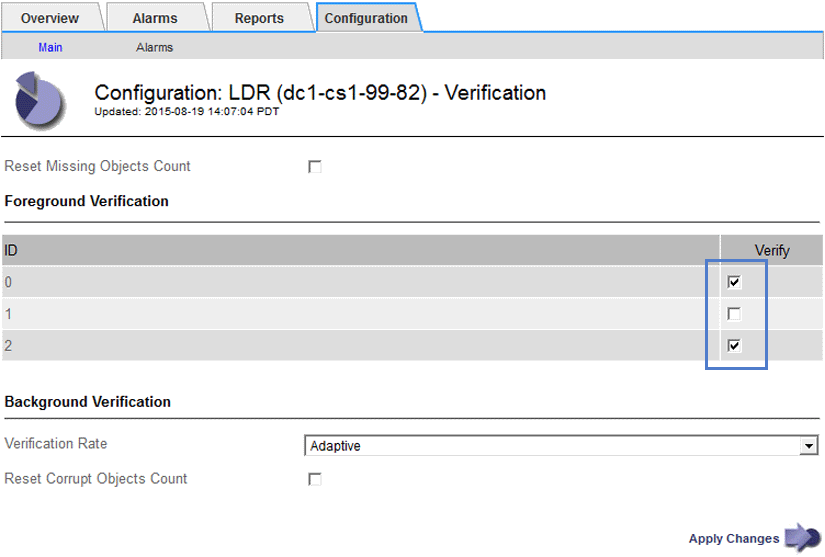The image size is (825, 557).
Task: Click the Foreground Verification section heading
Action: (x=87, y=201)
